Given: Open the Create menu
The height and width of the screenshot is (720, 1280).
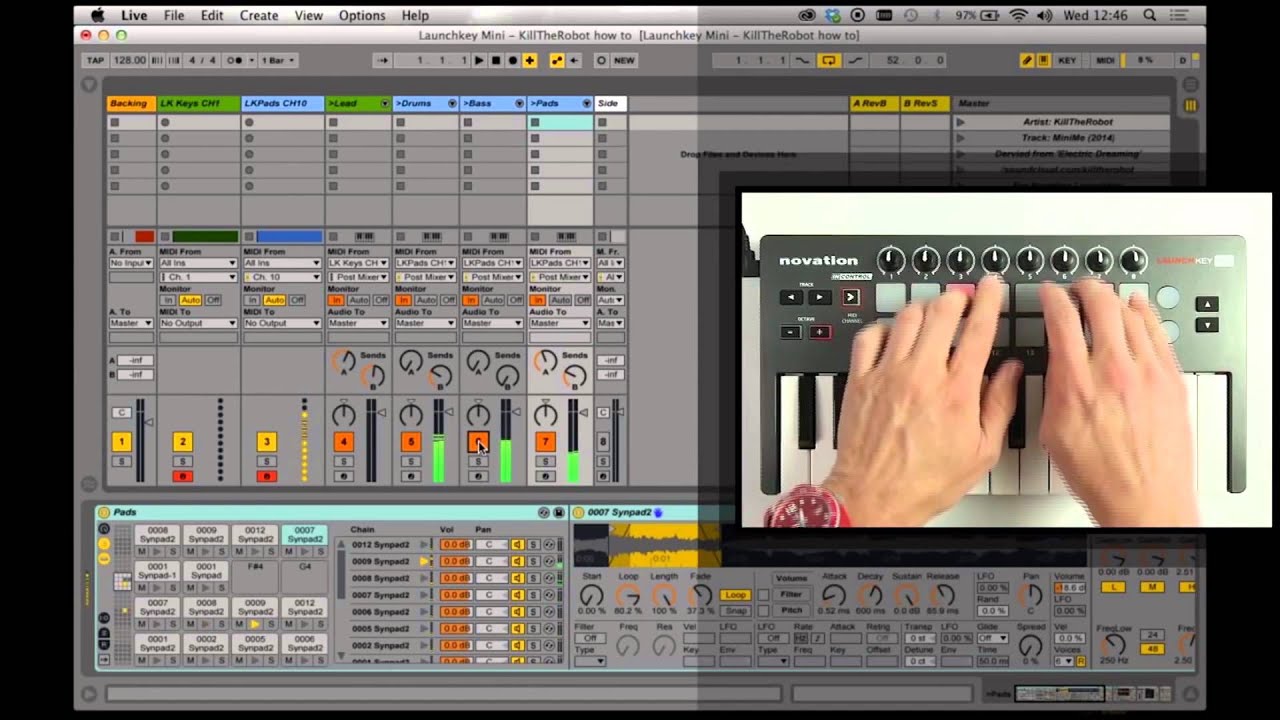Looking at the screenshot, I should pyautogui.click(x=259, y=15).
